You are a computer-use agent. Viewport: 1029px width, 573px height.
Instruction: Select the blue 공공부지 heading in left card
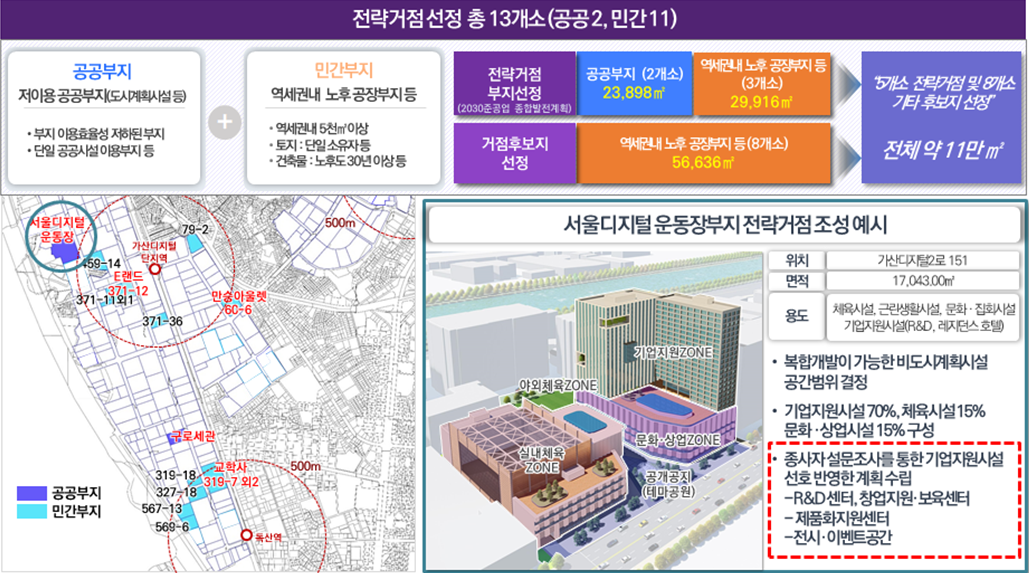tap(102, 72)
